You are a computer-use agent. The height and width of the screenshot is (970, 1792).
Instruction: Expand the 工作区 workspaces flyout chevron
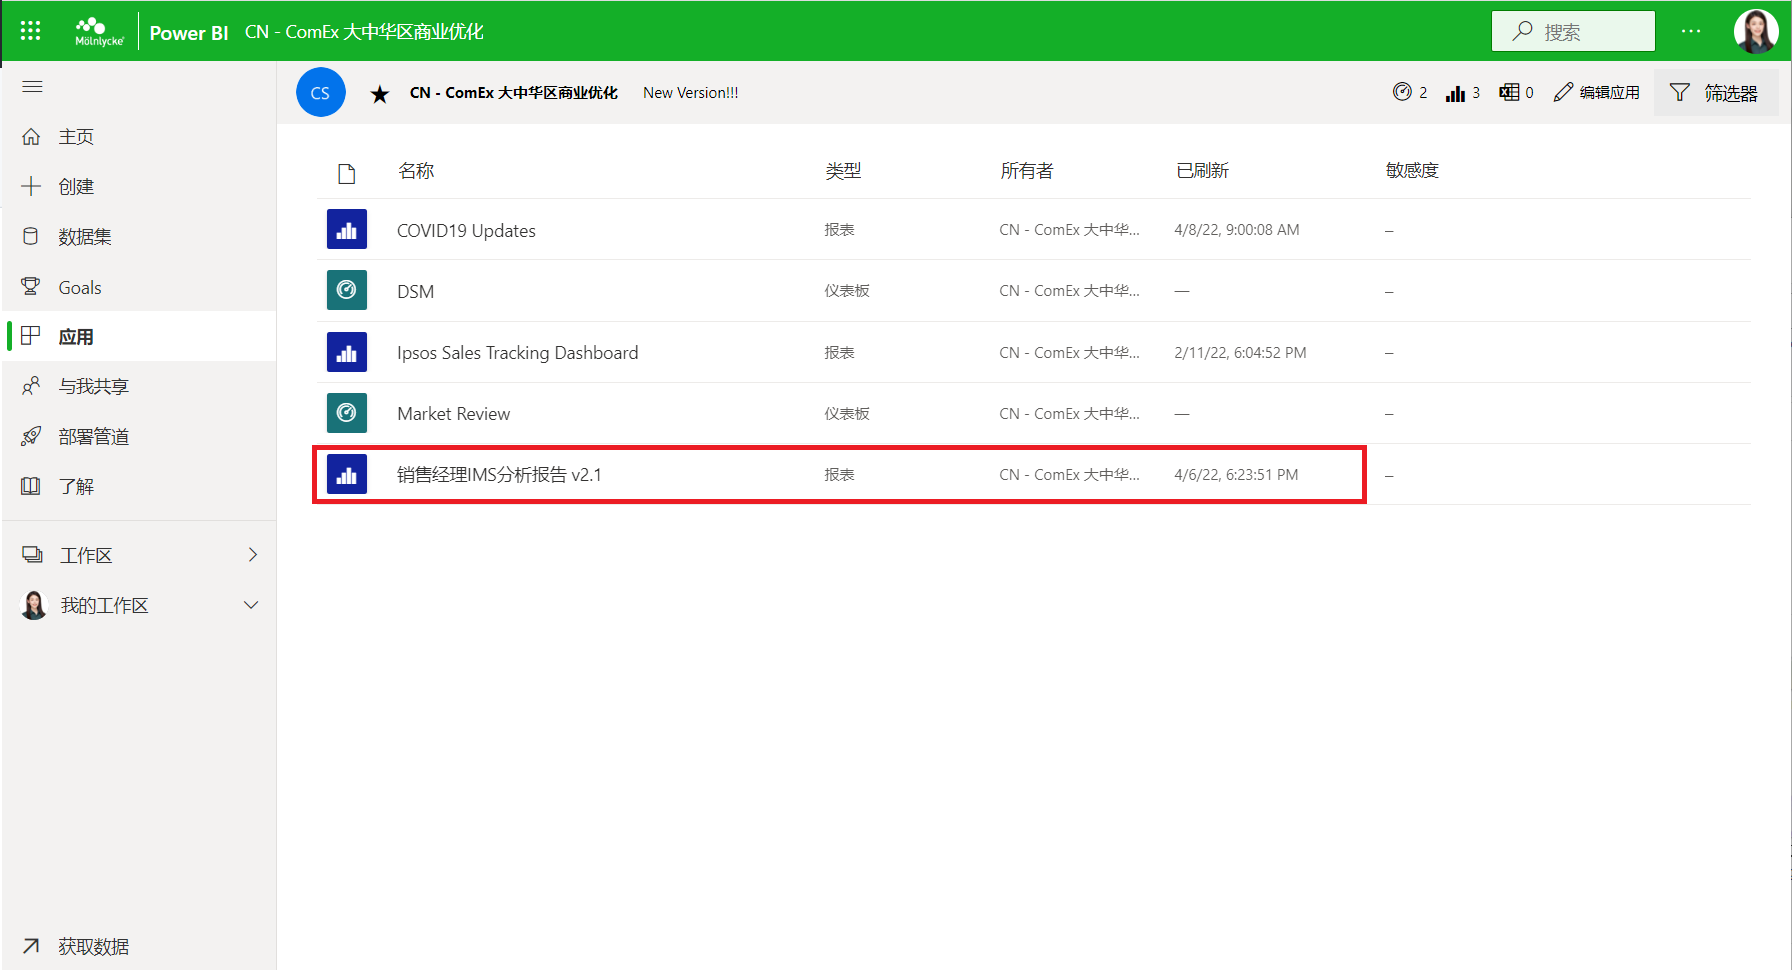(253, 555)
